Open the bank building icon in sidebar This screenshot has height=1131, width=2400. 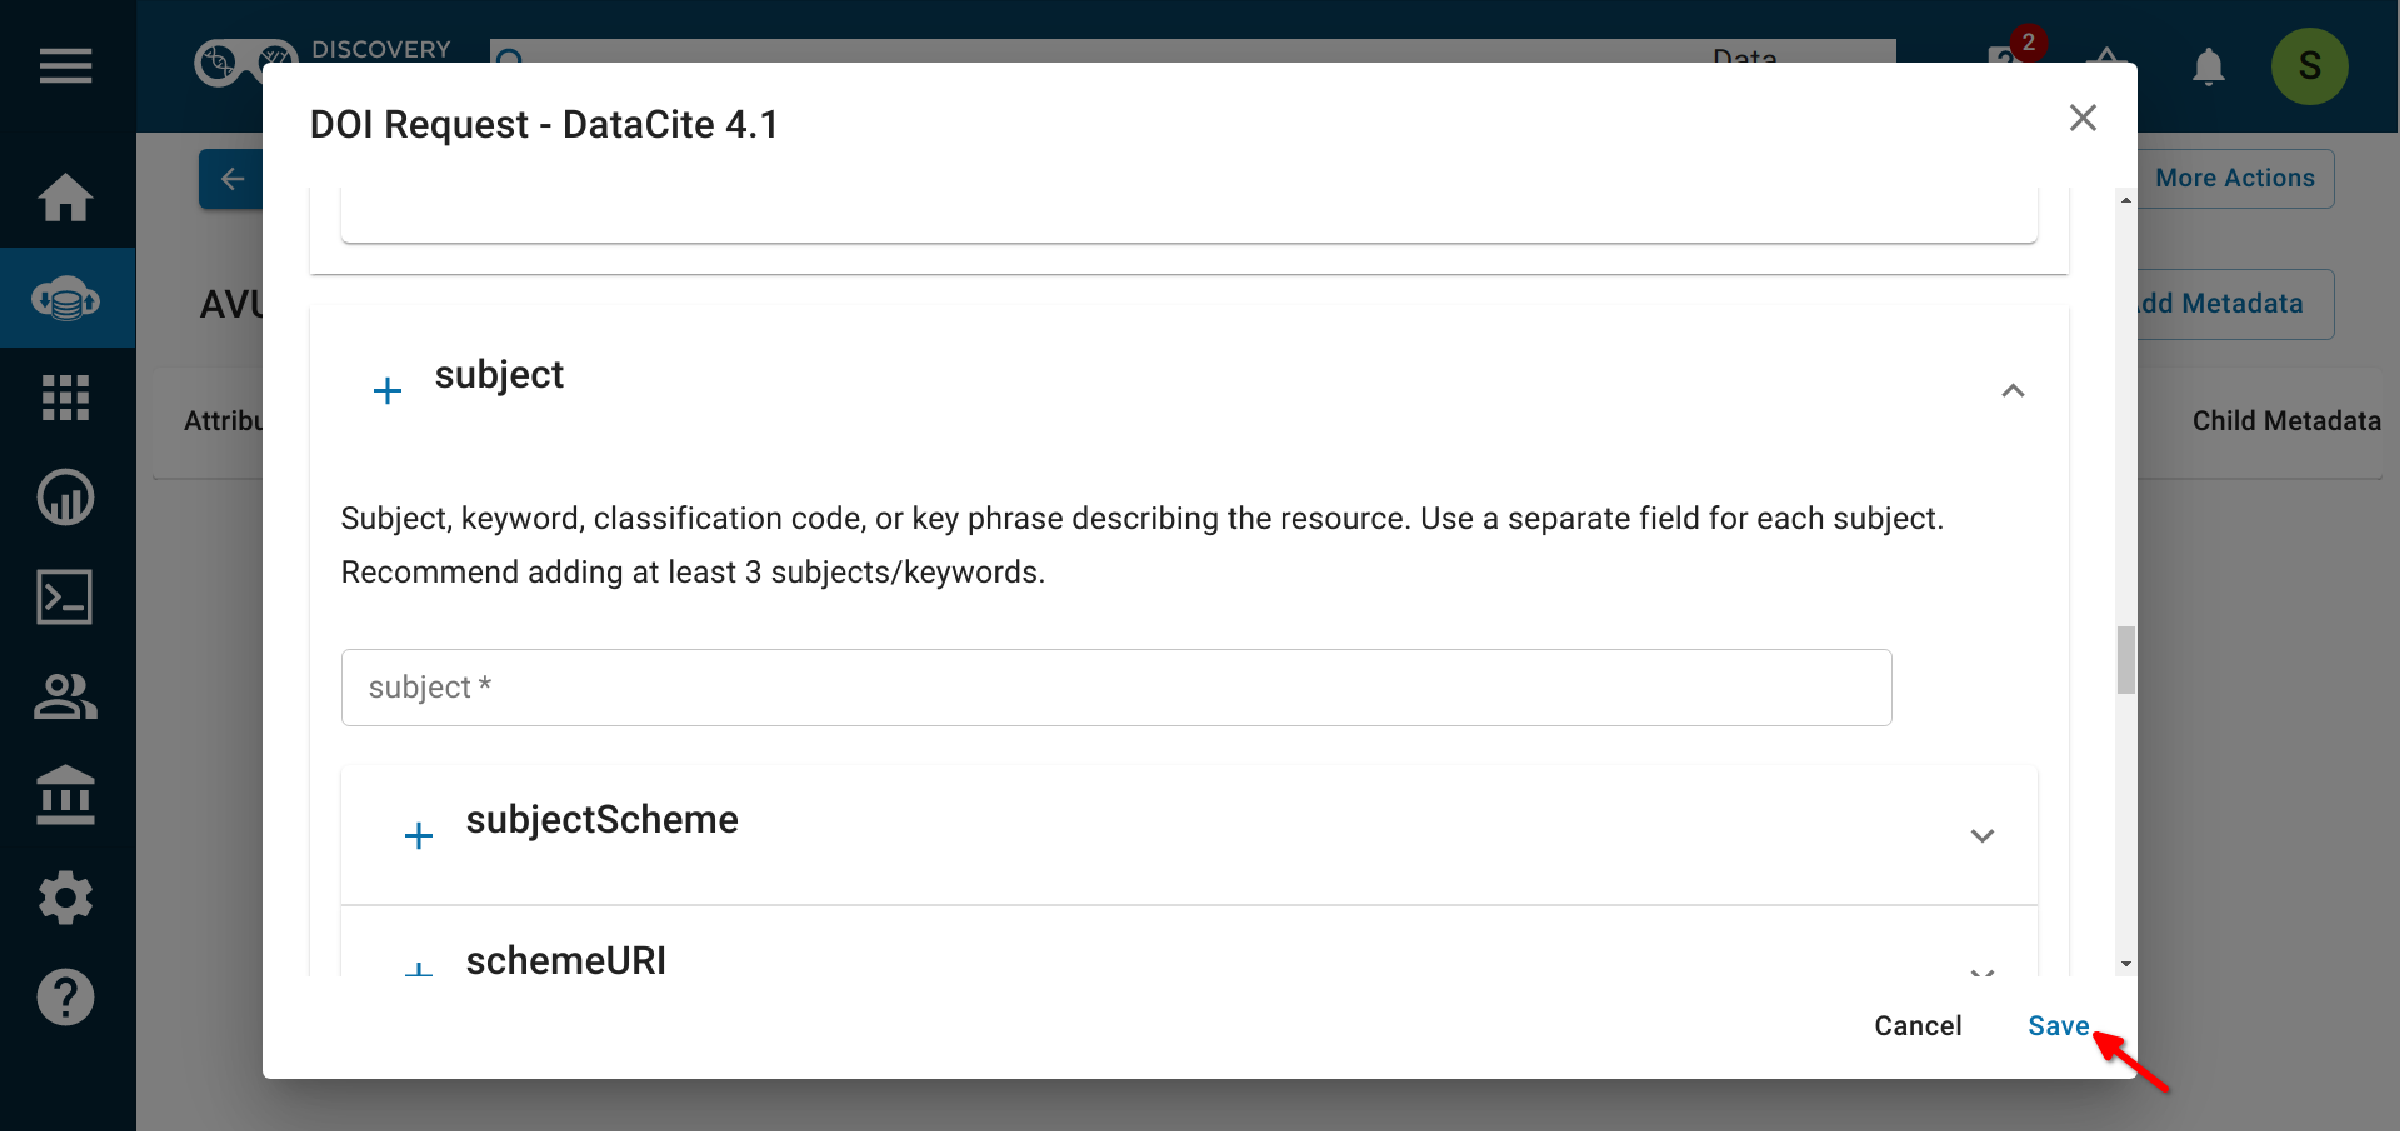(x=66, y=796)
